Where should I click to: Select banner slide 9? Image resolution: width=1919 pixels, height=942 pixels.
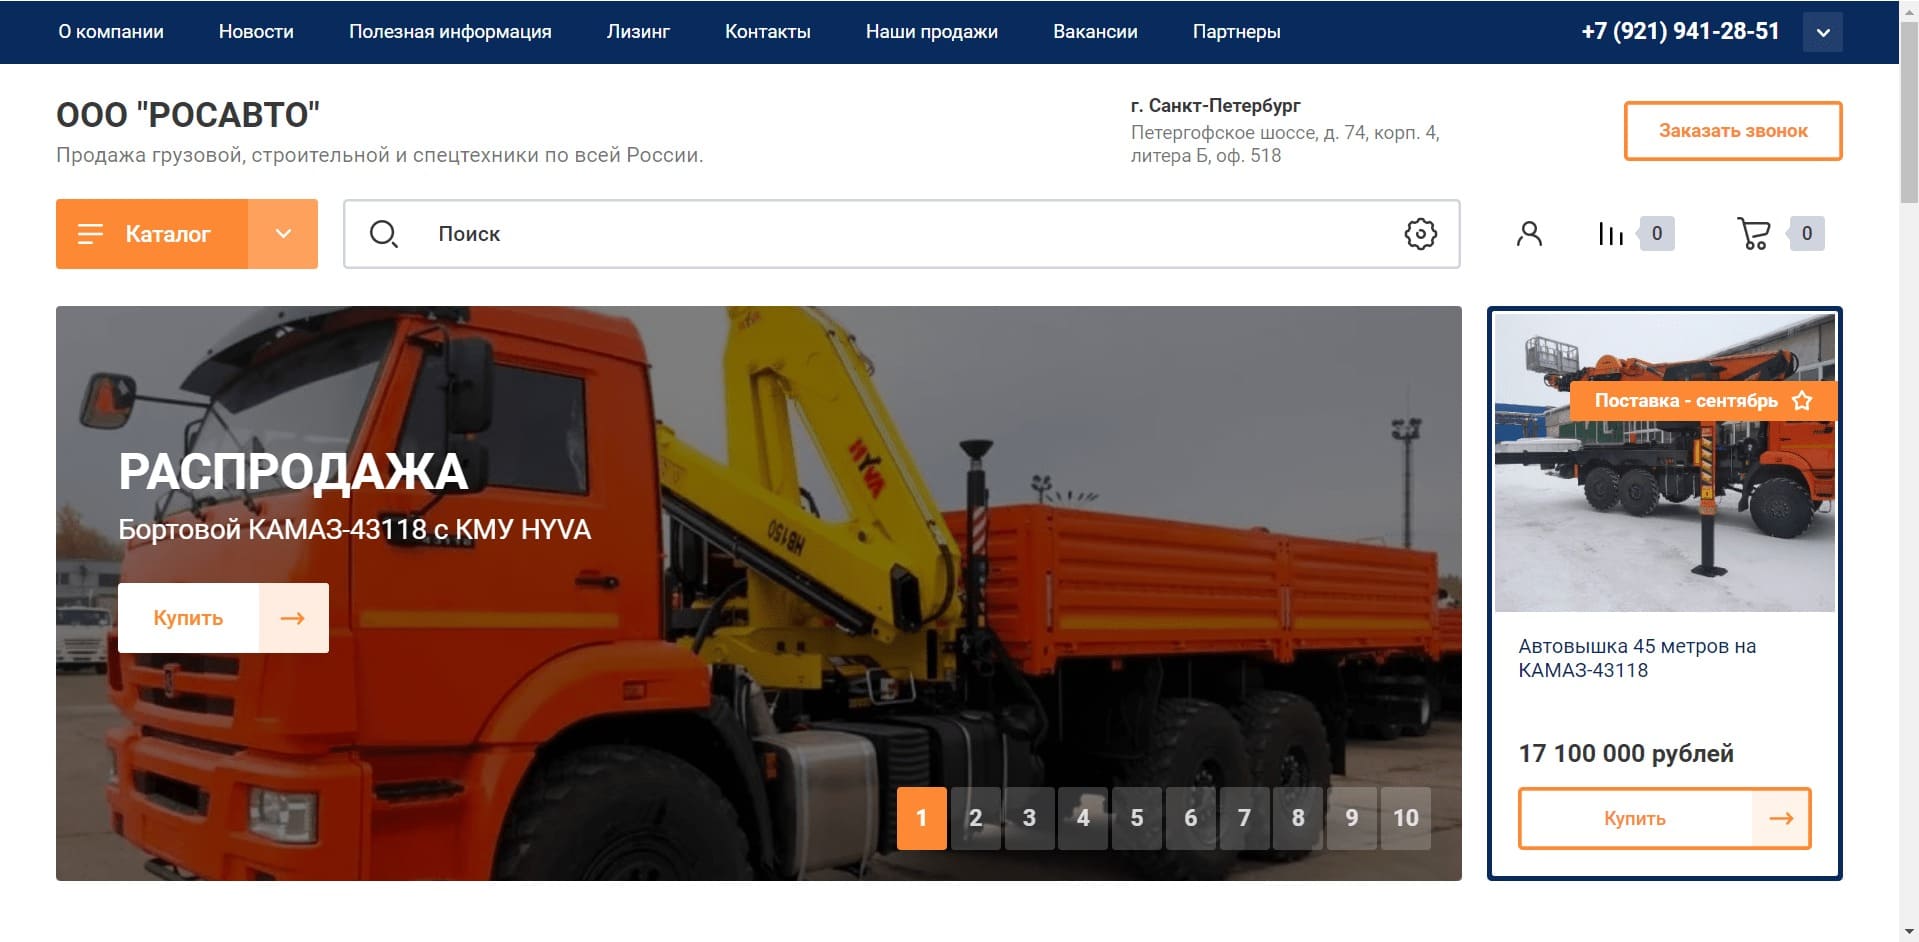pos(1352,818)
